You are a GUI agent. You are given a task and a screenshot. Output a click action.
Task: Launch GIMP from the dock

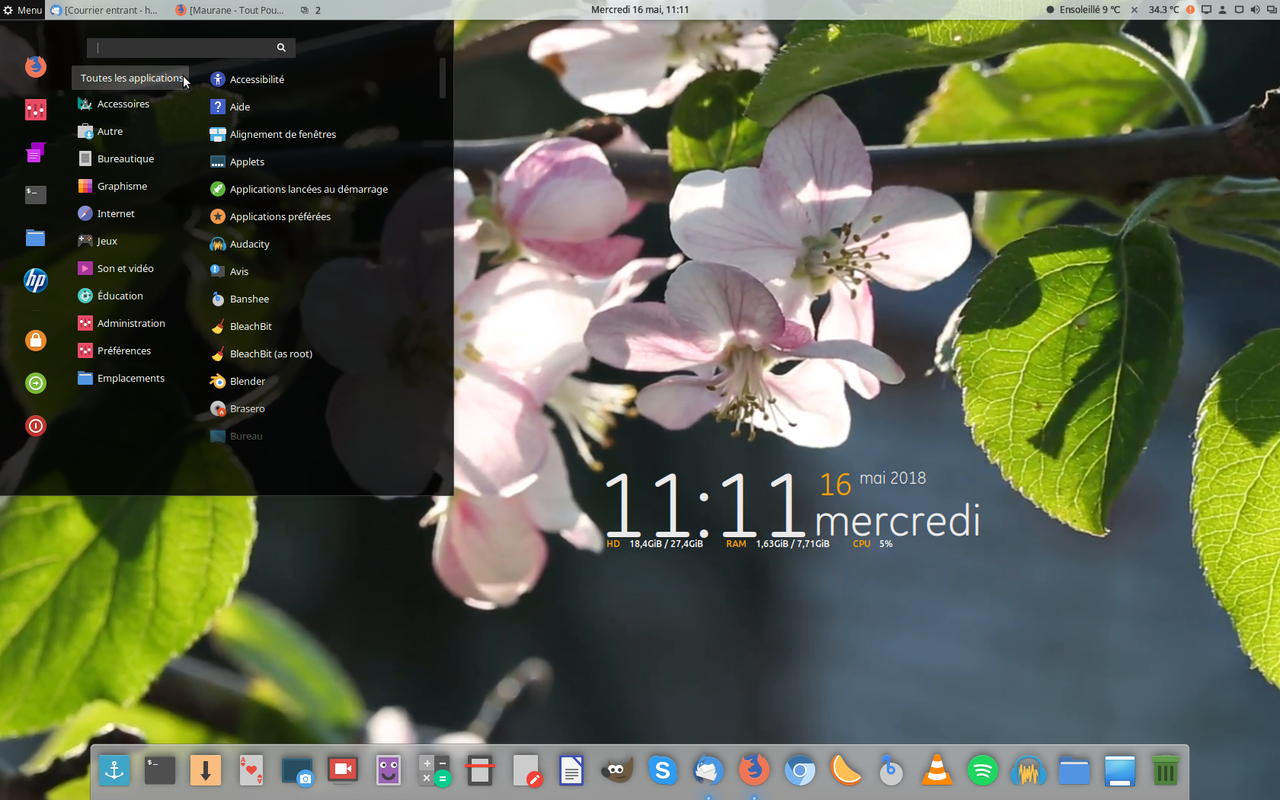click(617, 770)
